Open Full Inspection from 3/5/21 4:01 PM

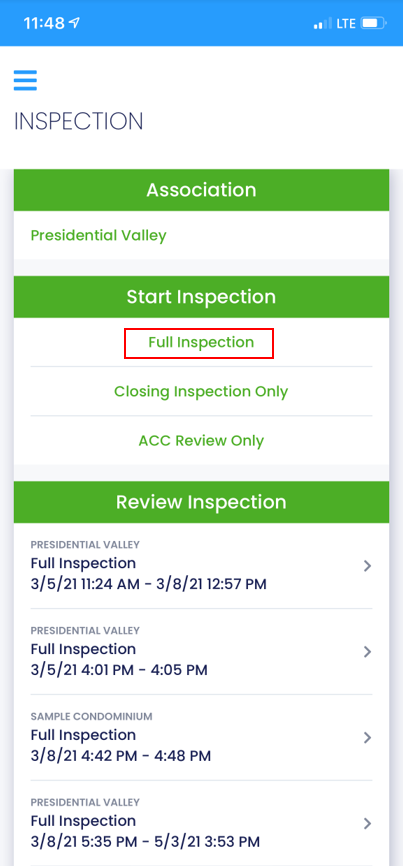[202, 652]
